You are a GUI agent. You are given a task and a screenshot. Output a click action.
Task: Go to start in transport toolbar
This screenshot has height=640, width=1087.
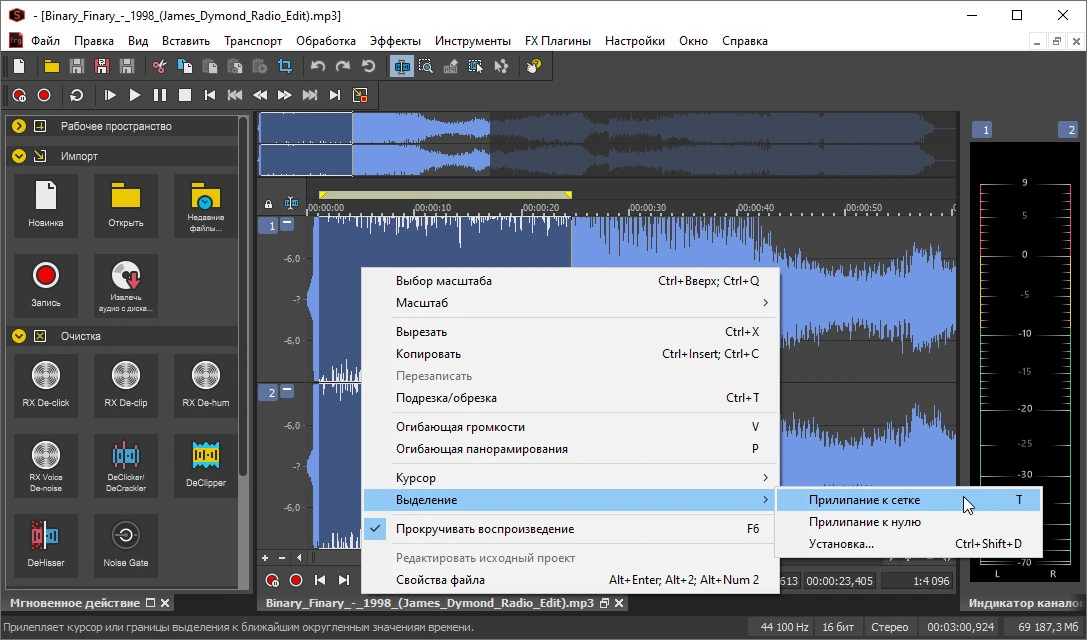pos(209,95)
